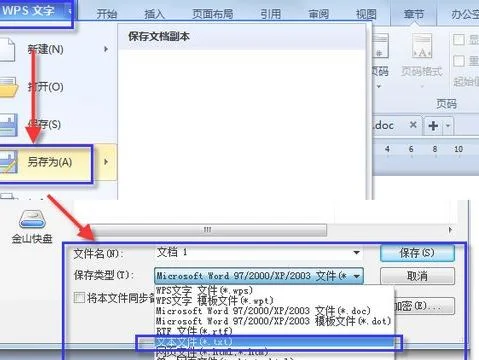
Task: Click the right arrow of horizontal scrollbar
Action: point(450,230)
